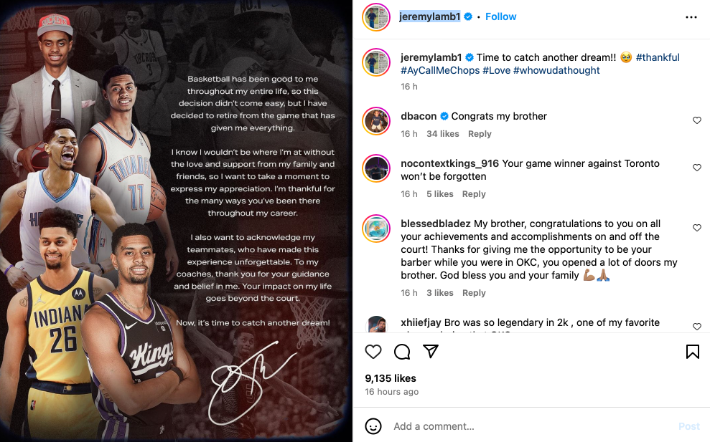Screen dimensions: 710x442
Task: Open the comment bubble icon
Action: tap(402, 352)
